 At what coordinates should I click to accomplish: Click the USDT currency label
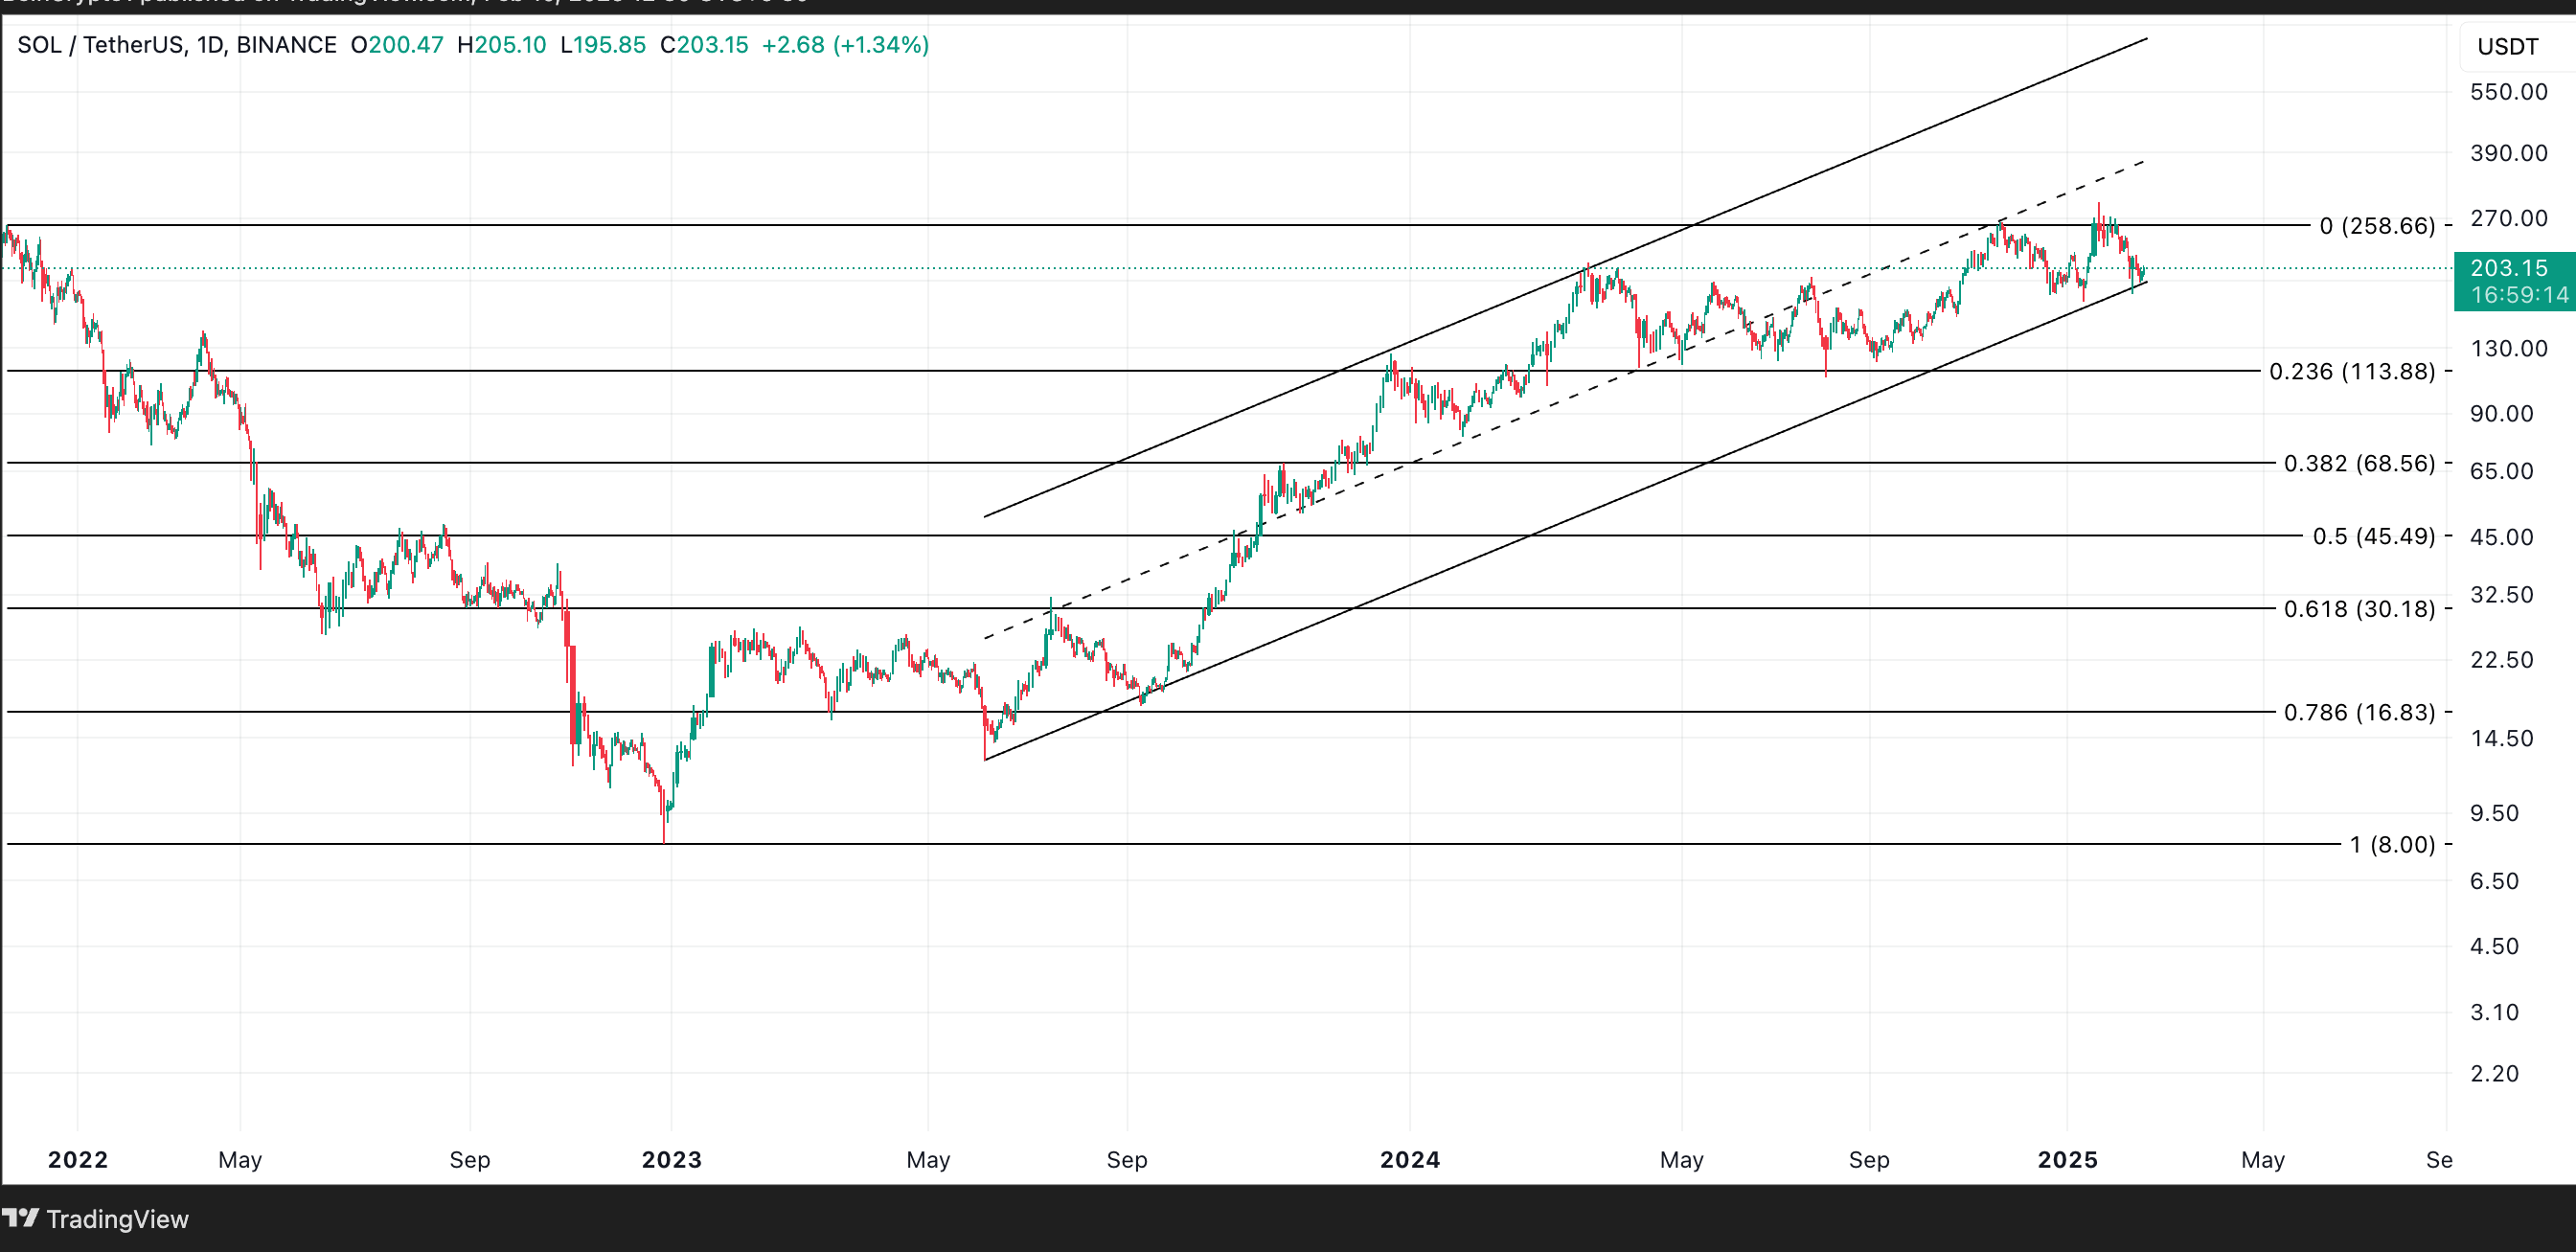click(2507, 47)
